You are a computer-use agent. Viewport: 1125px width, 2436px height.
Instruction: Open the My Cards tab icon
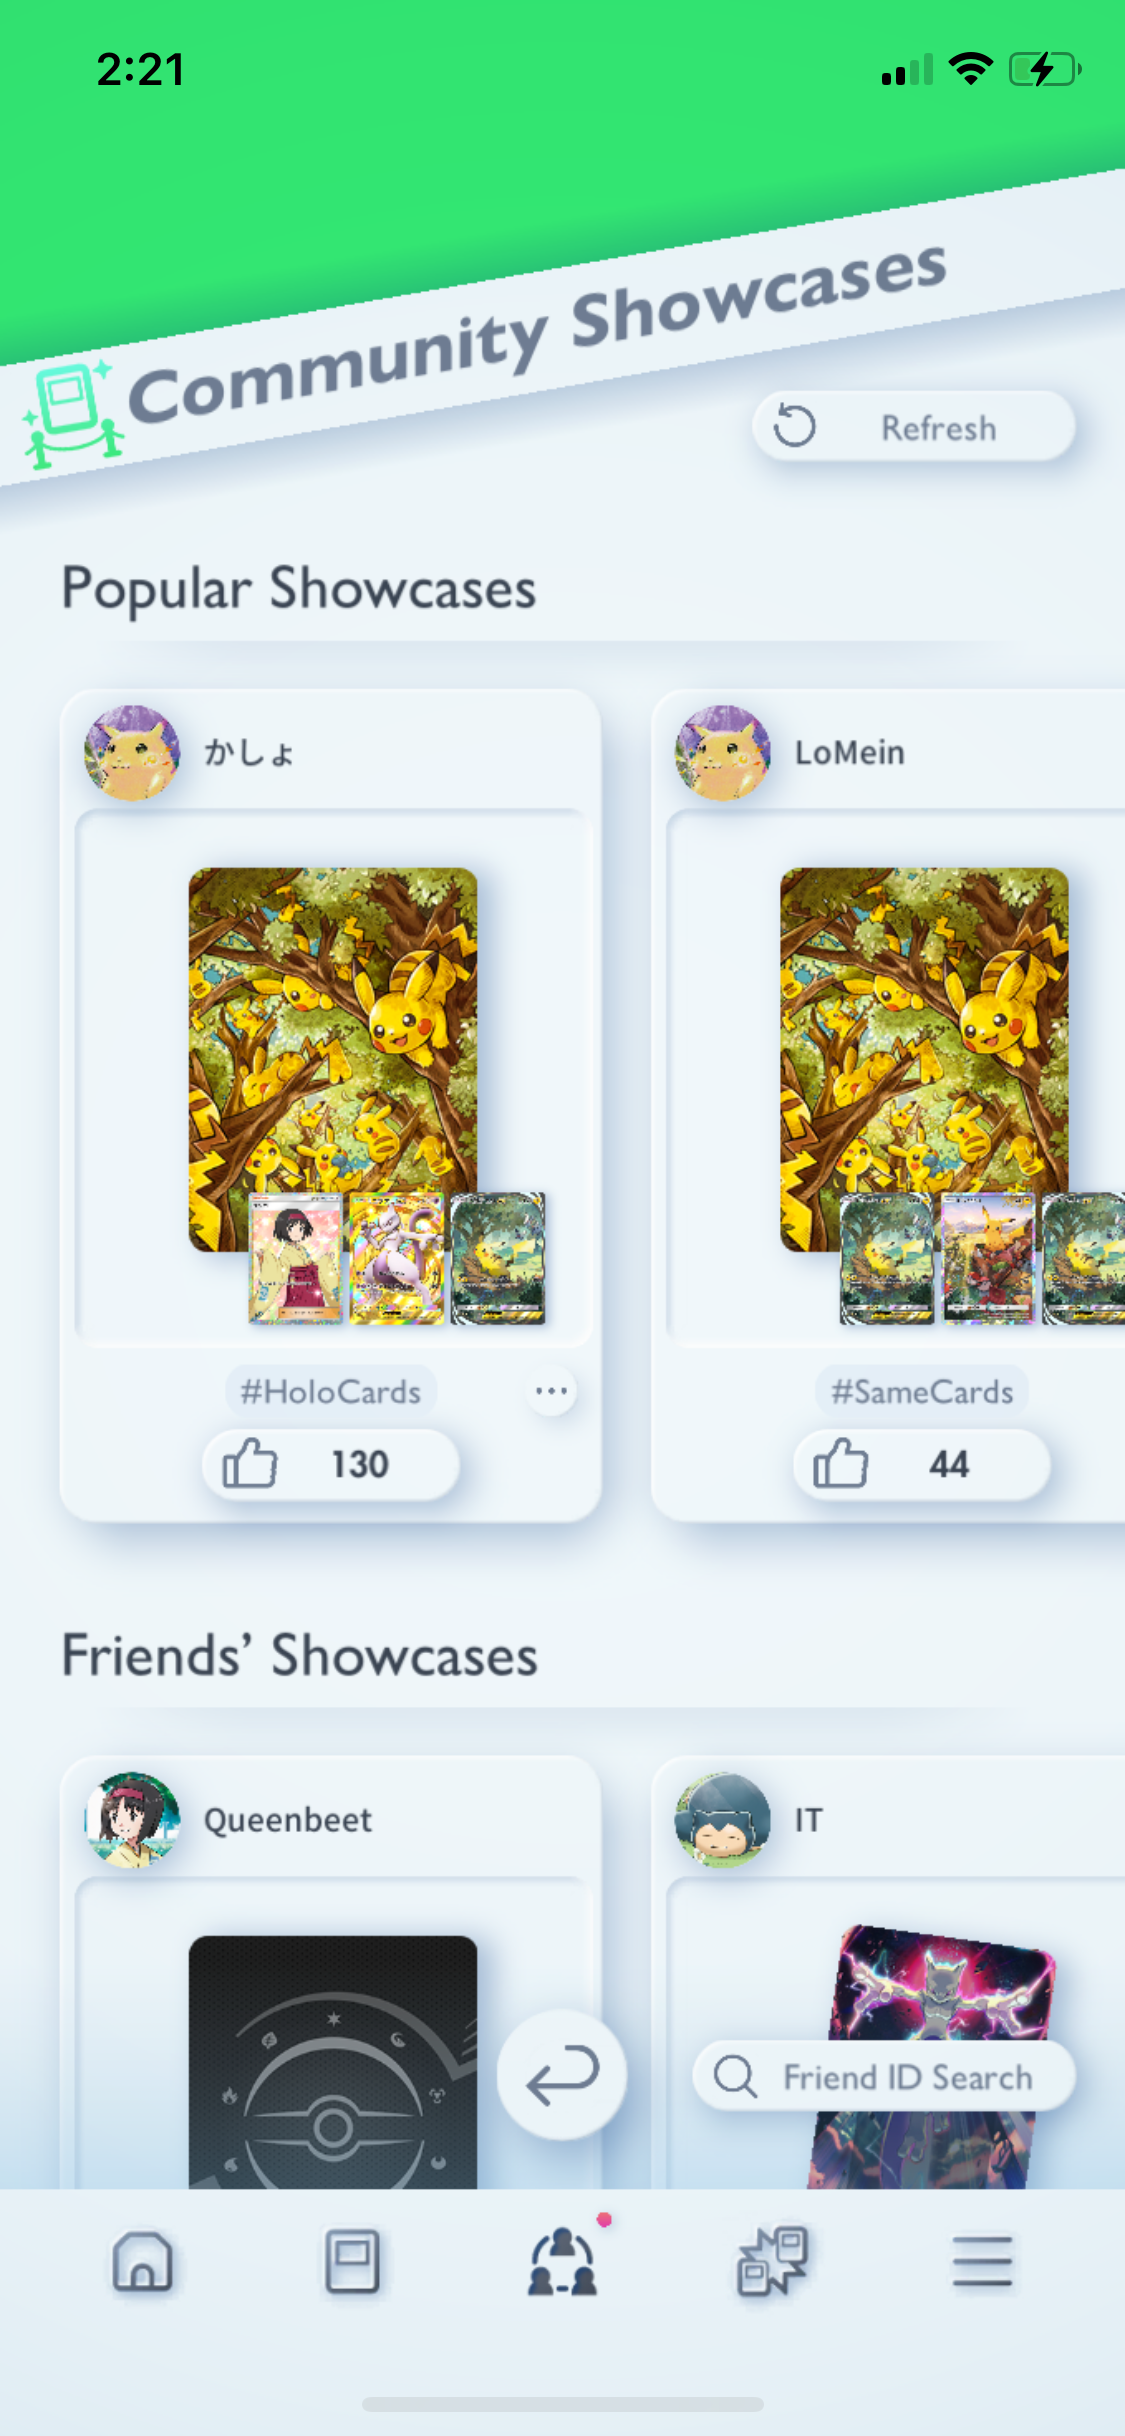pyautogui.click(x=352, y=2261)
